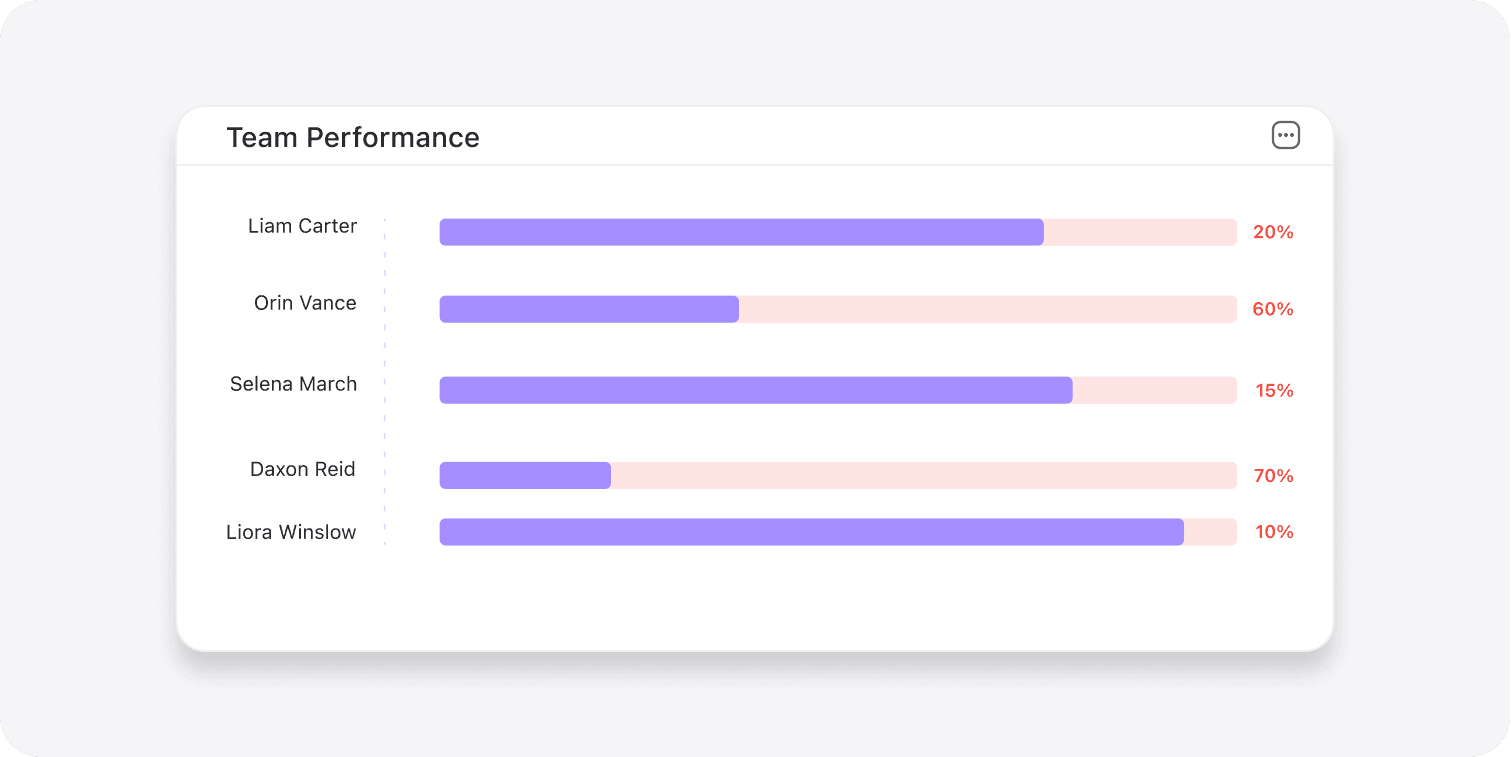The height and width of the screenshot is (757, 1511).
Task: Select Orin Vance's name label
Action: click(305, 303)
